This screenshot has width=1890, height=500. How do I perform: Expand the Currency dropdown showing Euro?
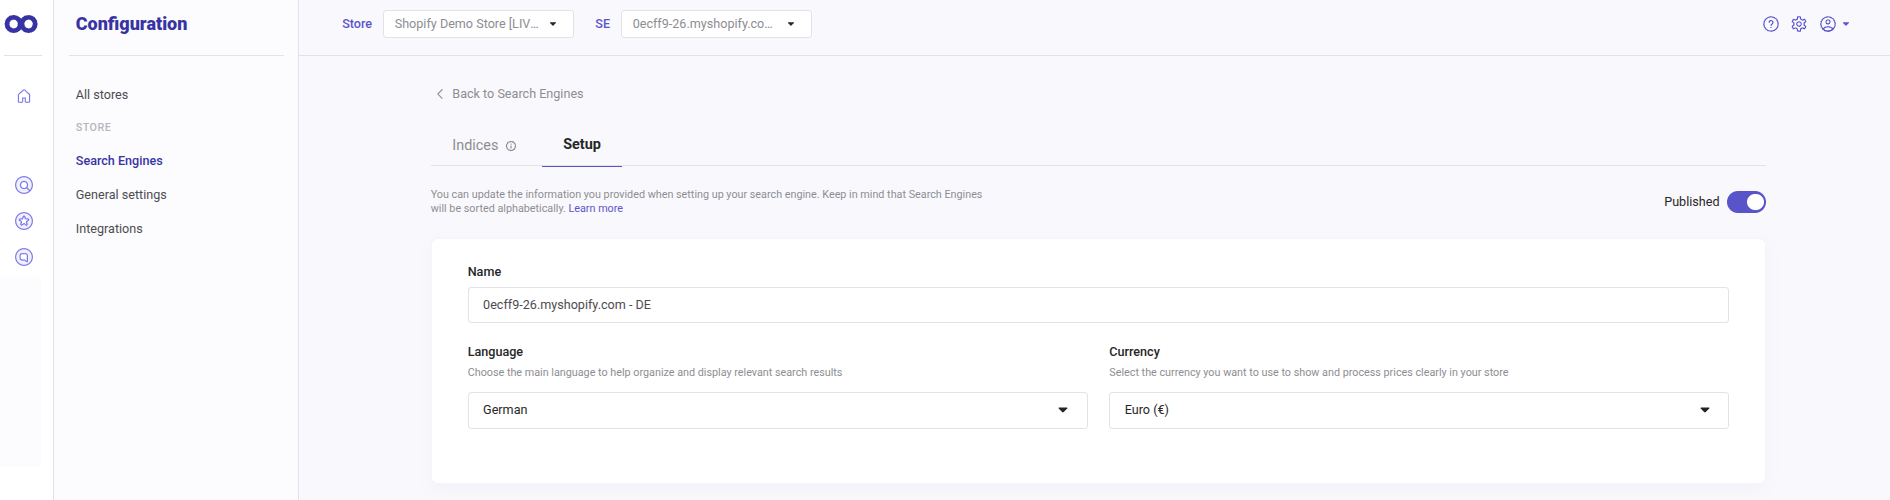[1418, 410]
